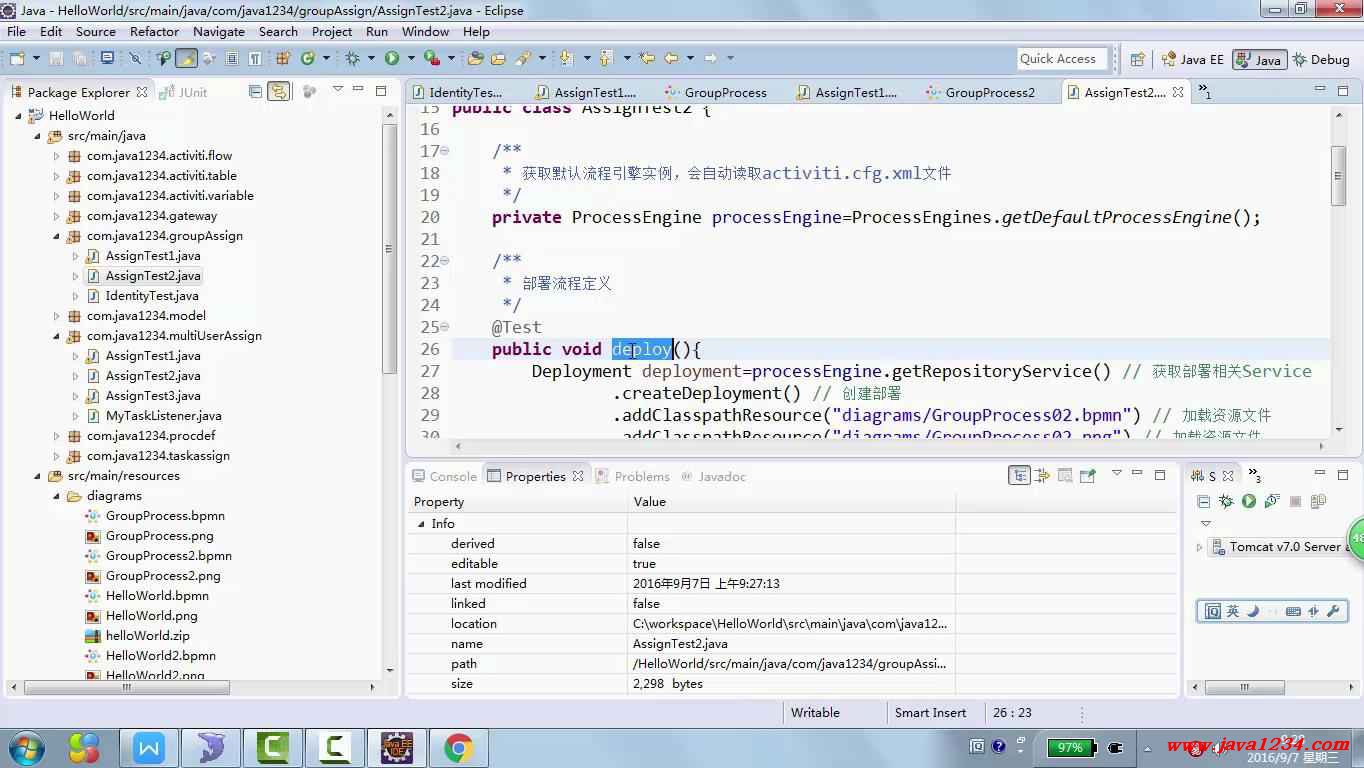Click the Show Whitespace Characters pilcrow icon
The height and width of the screenshot is (768, 1364).
pos(255,59)
